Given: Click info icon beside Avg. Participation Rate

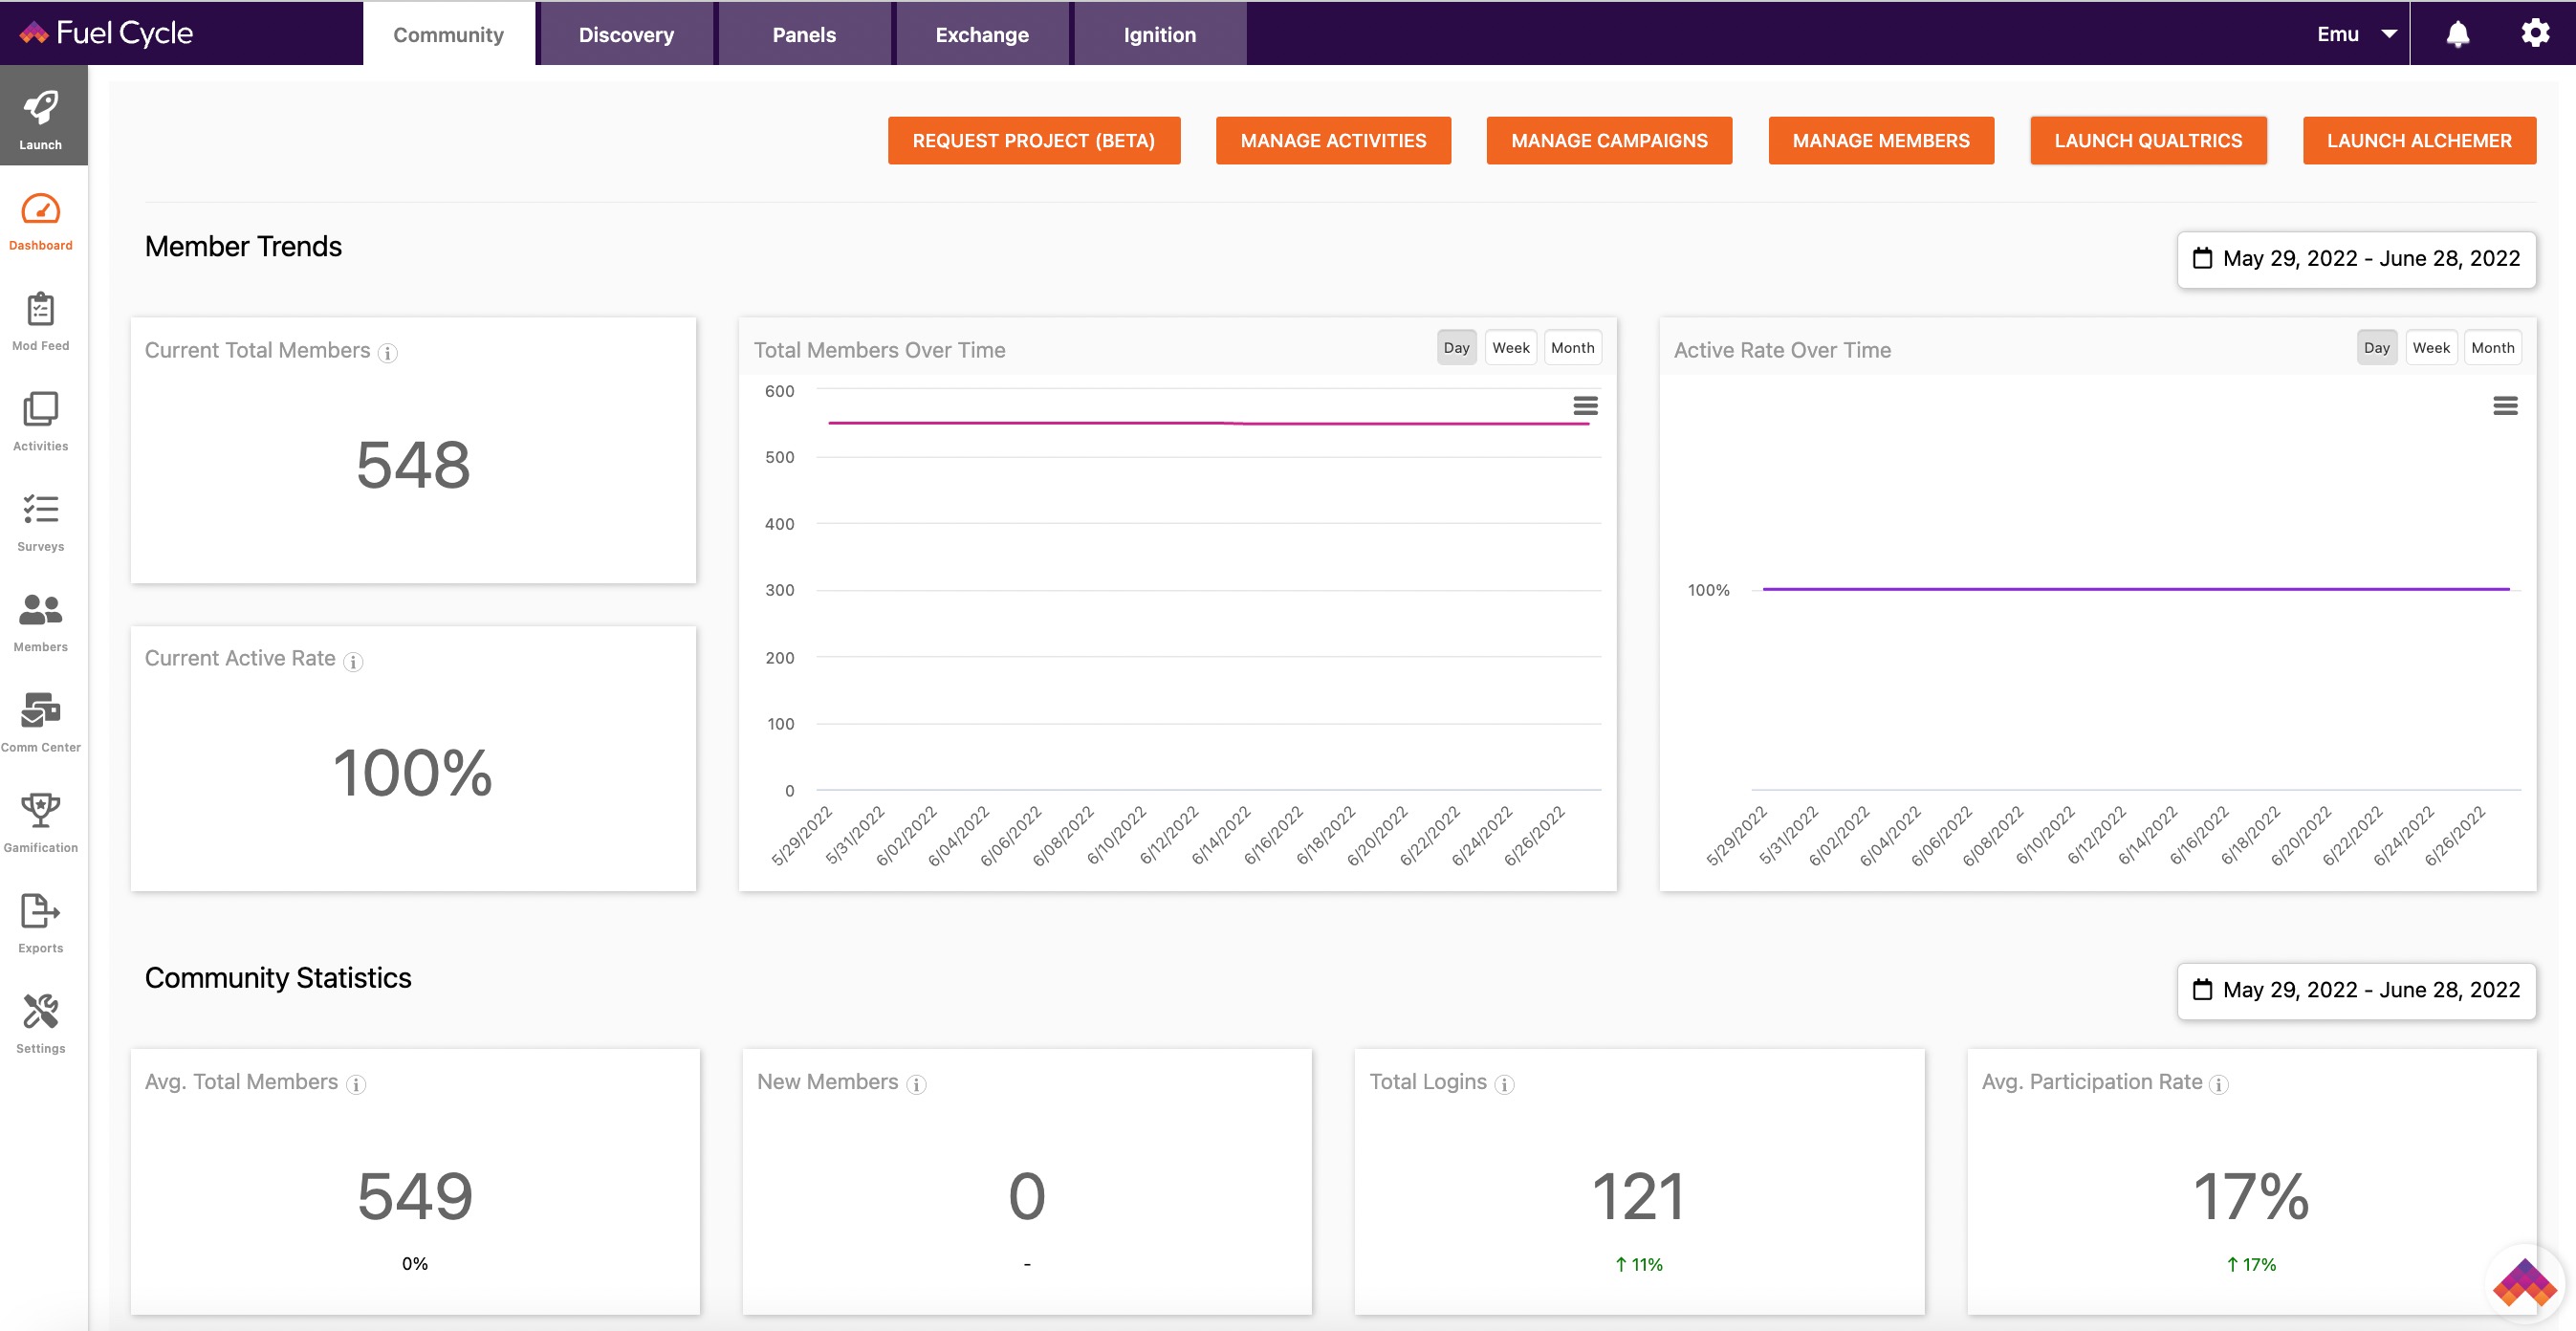Looking at the screenshot, I should [x=2219, y=1084].
